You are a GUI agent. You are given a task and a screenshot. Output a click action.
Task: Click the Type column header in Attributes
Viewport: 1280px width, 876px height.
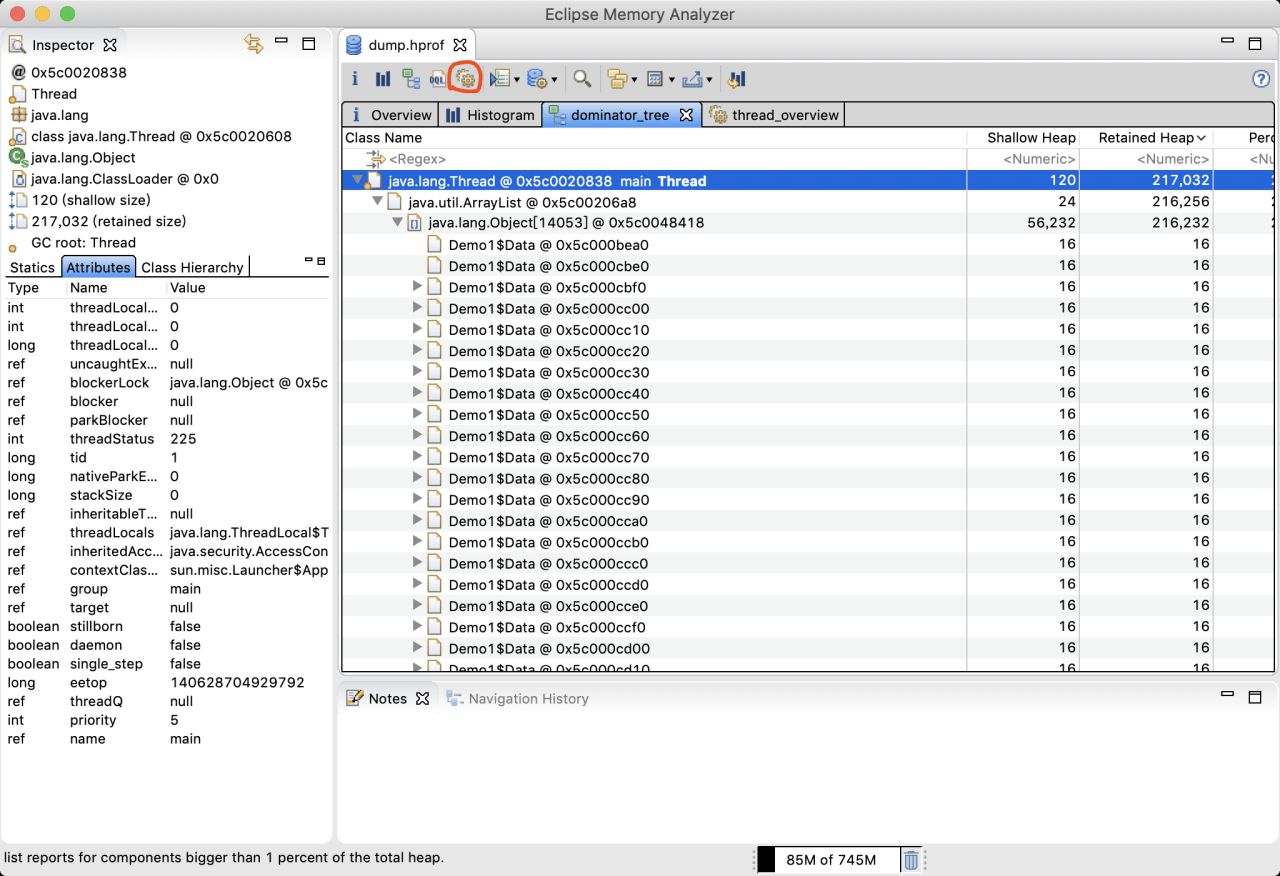click(33, 288)
